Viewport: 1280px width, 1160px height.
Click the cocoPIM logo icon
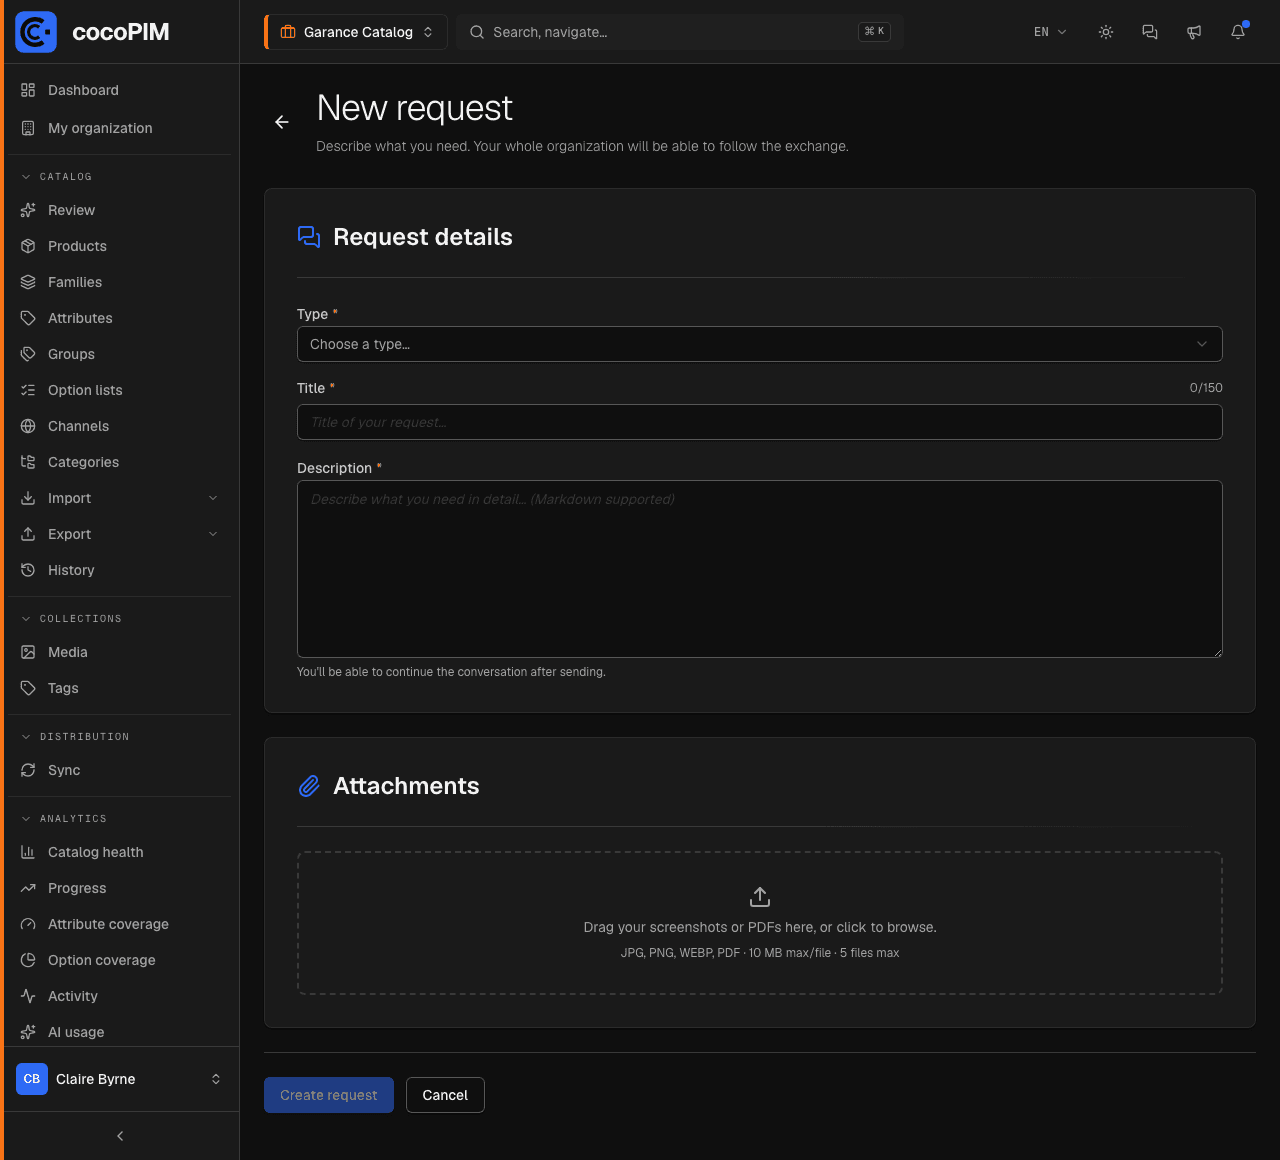pyautogui.click(x=36, y=32)
